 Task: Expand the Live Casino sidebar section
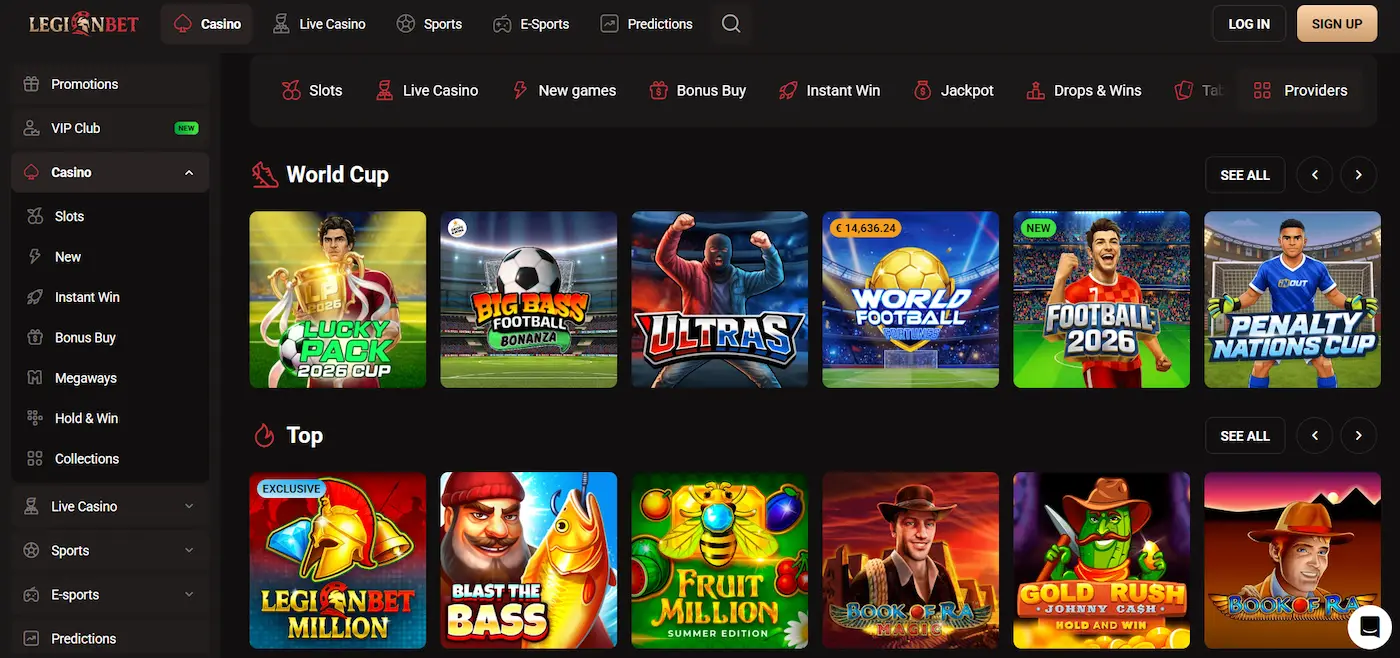coord(189,507)
